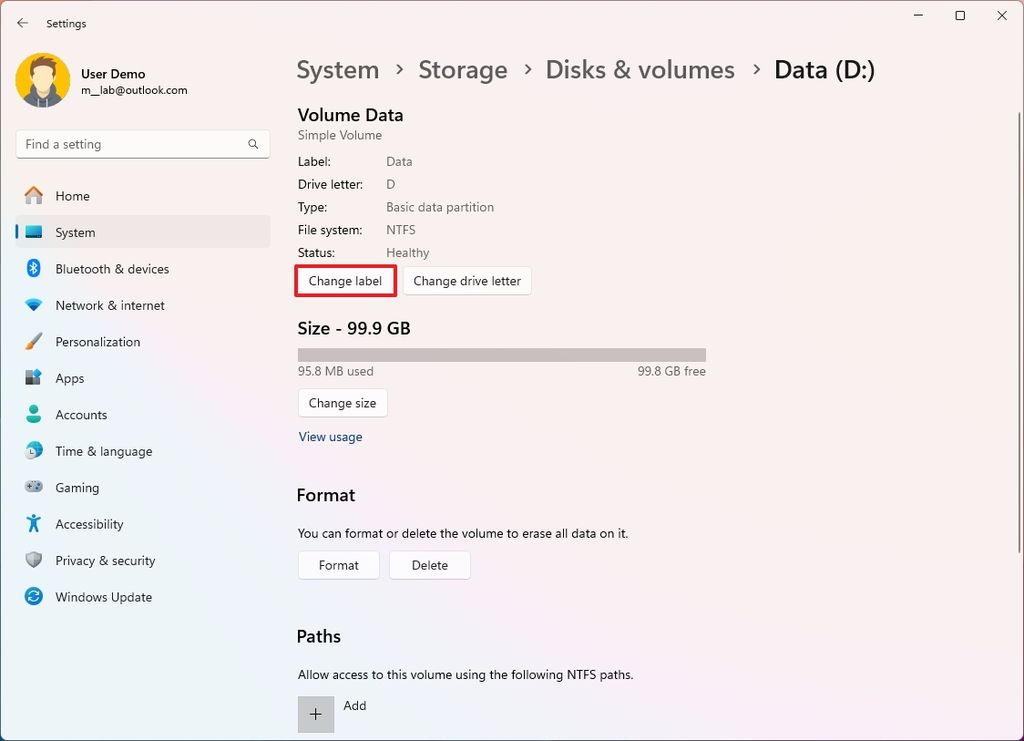Click the storage usage bar

point(500,353)
